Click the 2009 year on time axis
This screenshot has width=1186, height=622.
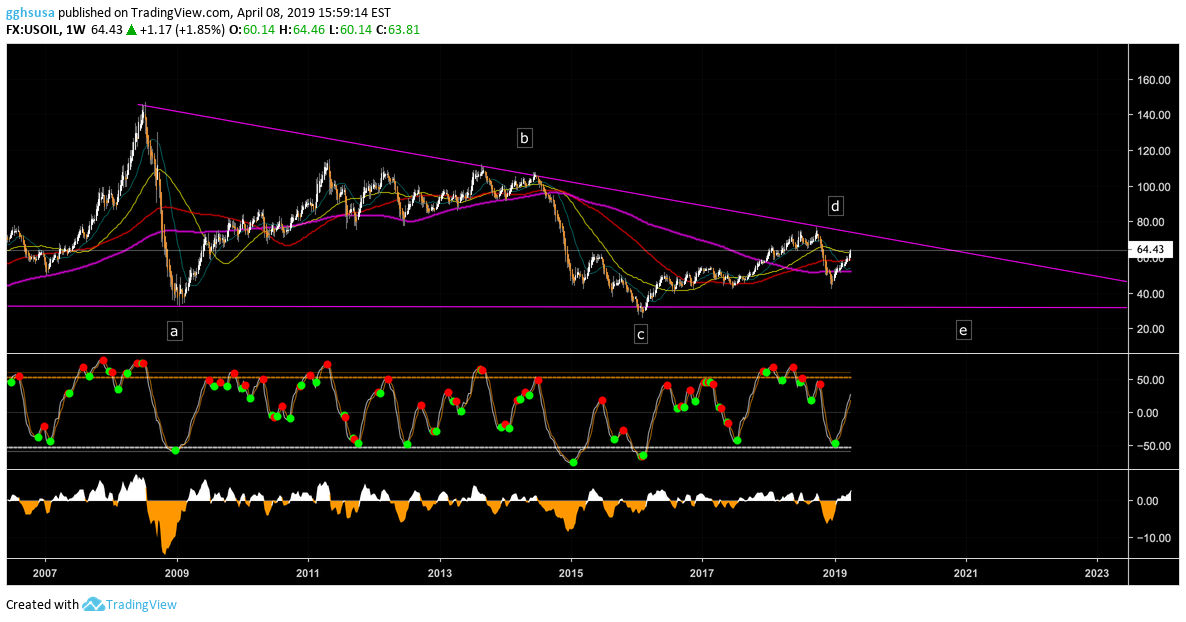pyautogui.click(x=177, y=574)
